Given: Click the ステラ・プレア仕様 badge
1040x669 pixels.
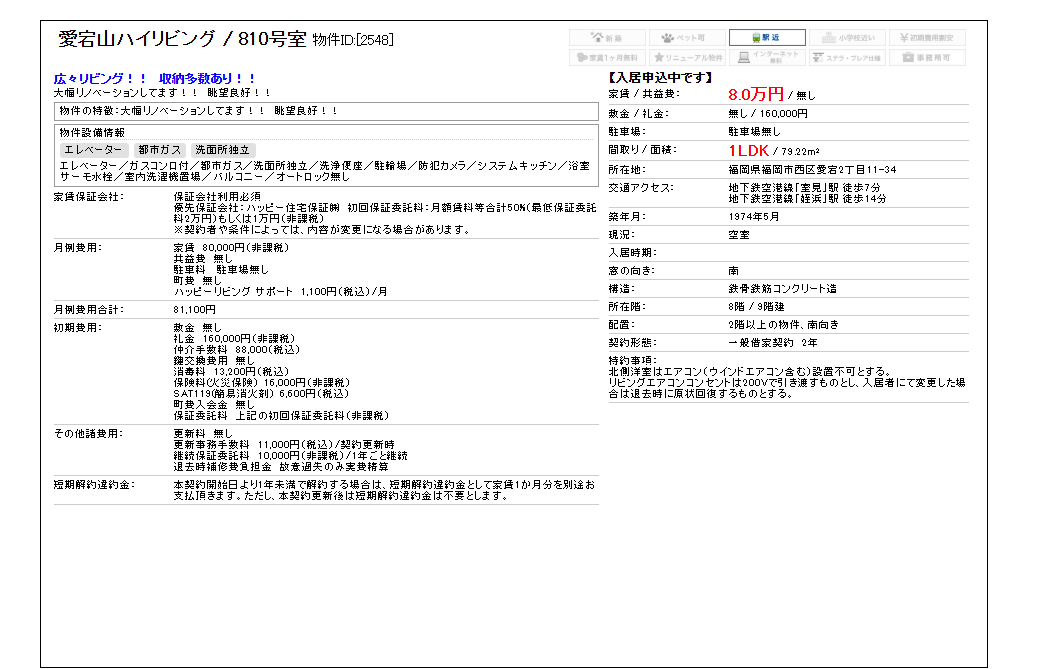Looking at the screenshot, I should 847,58.
